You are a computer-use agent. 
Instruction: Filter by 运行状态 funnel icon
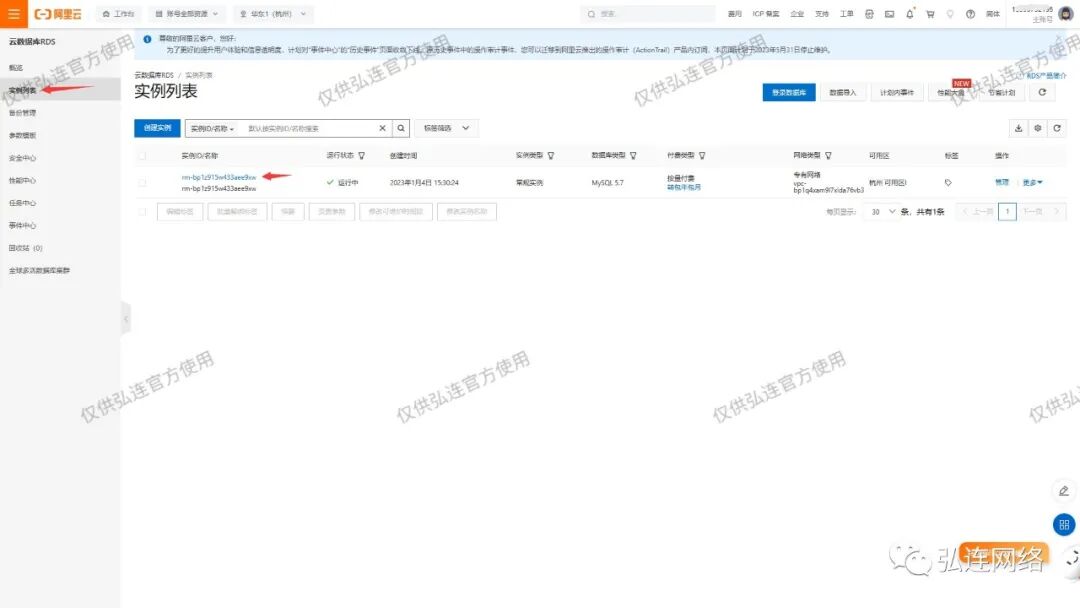(362, 156)
